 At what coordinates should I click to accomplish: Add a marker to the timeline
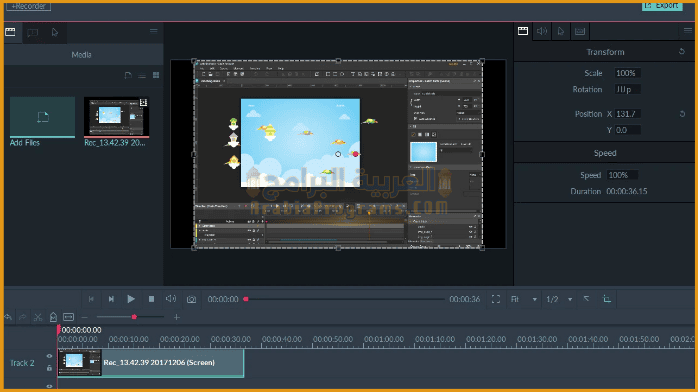[x=53, y=317]
